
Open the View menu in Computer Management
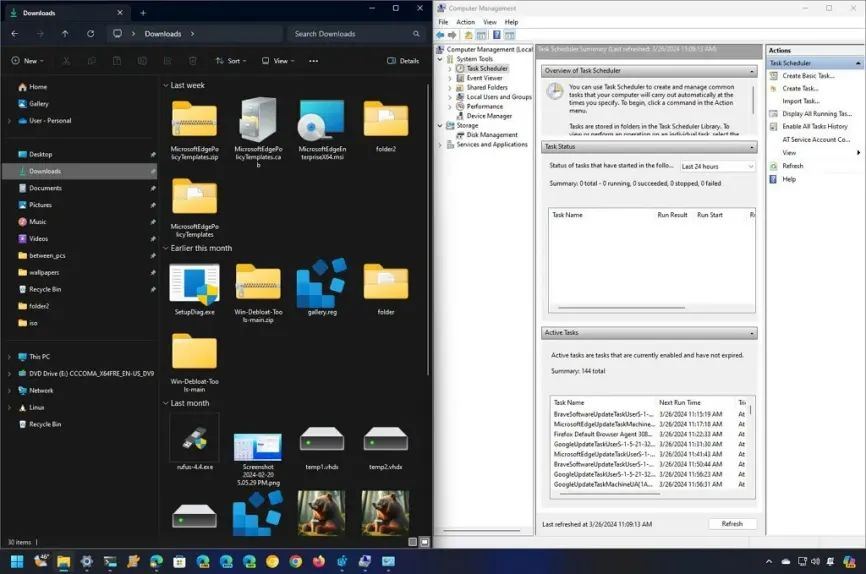[489, 21]
